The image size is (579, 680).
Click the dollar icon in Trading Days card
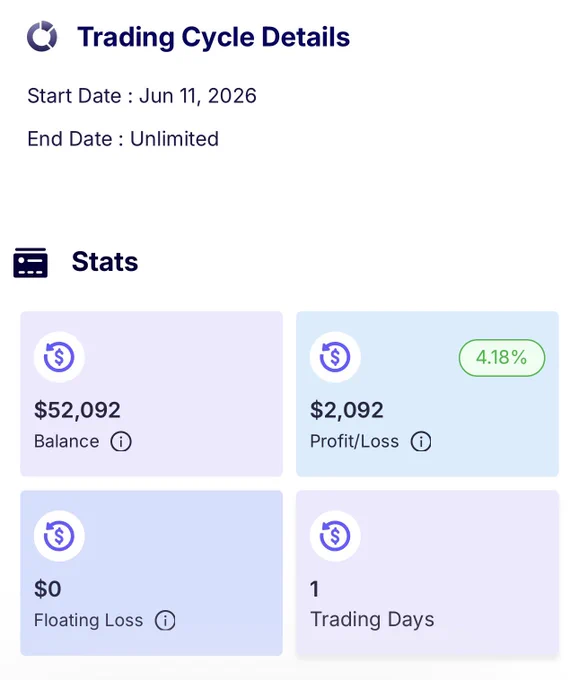point(335,536)
